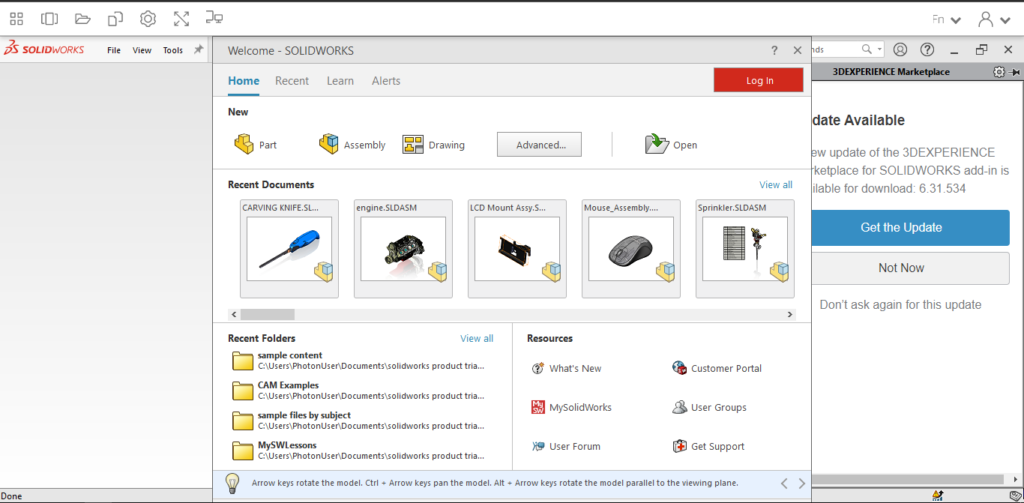The width and height of the screenshot is (1024, 503).
Task: Open the File menu
Action: (114, 50)
